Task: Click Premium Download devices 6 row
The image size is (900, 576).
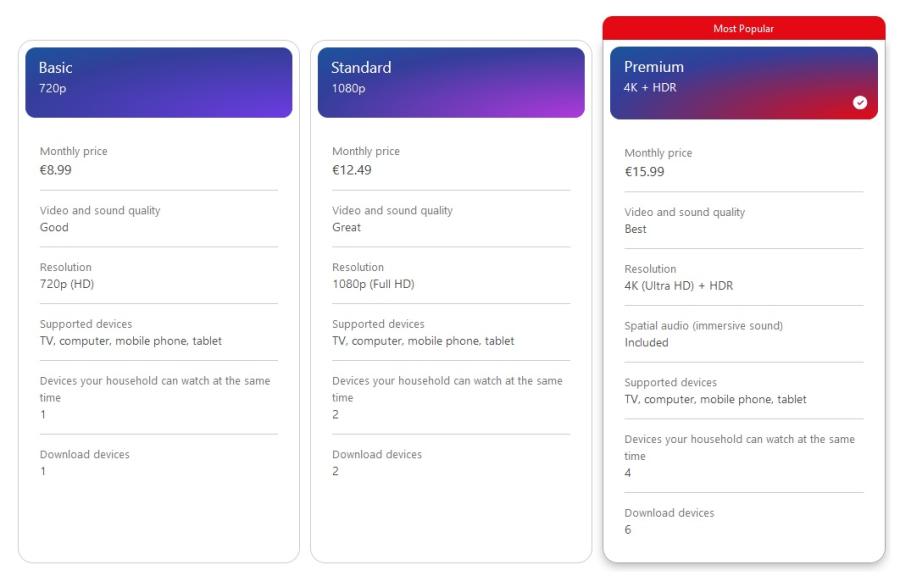Action: pos(743,521)
